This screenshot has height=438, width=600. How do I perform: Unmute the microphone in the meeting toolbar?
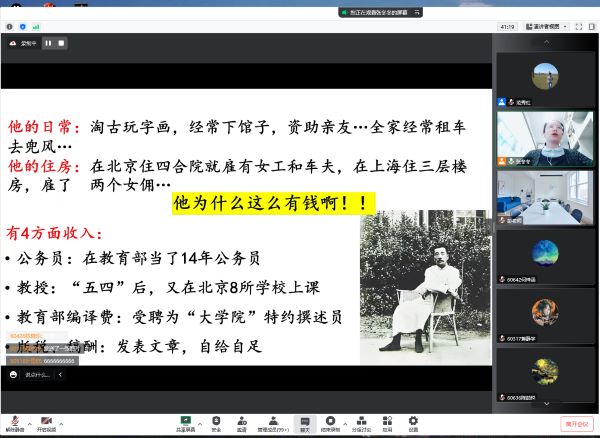coord(12,423)
